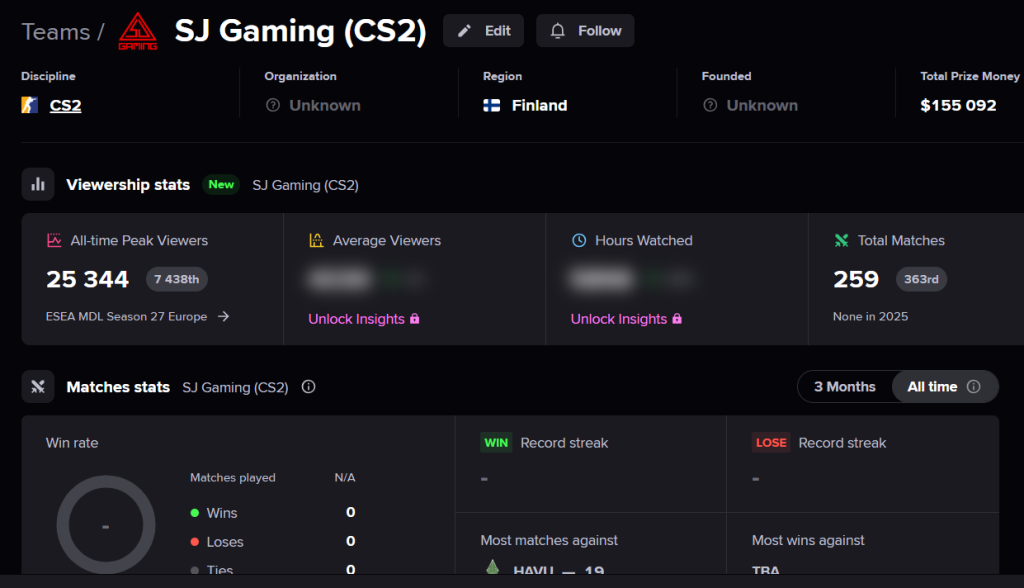Click the All-time Peak Viewers chart icon
1024x588 pixels.
point(54,240)
